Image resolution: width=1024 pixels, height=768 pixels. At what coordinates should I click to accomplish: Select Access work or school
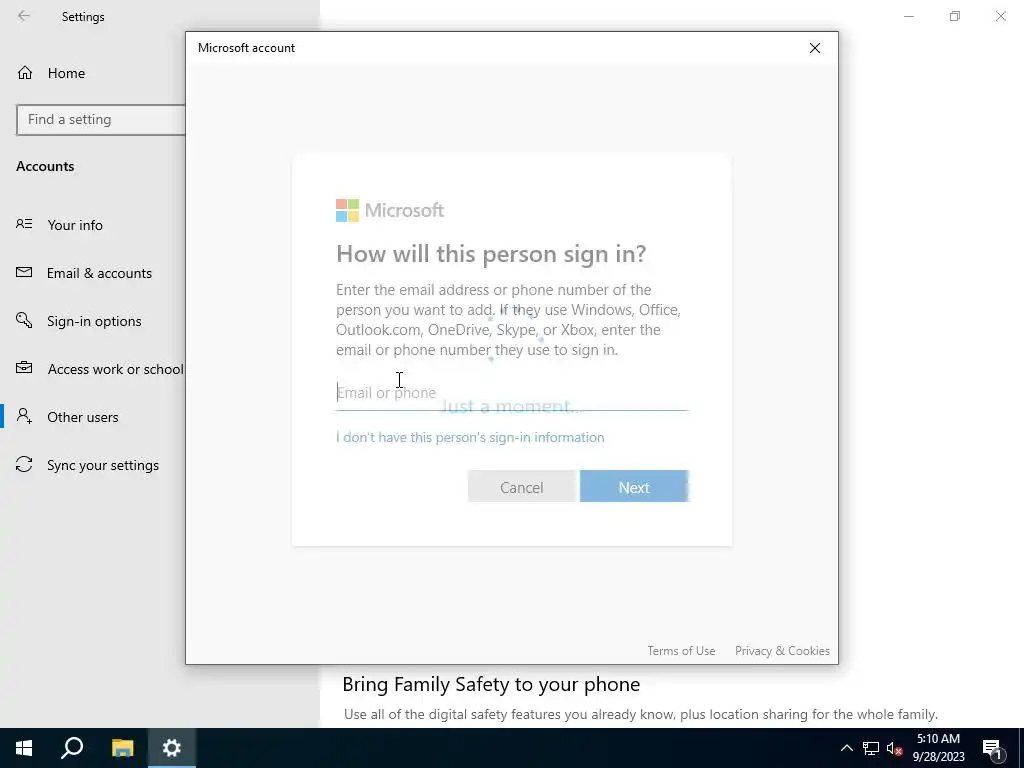click(115, 369)
